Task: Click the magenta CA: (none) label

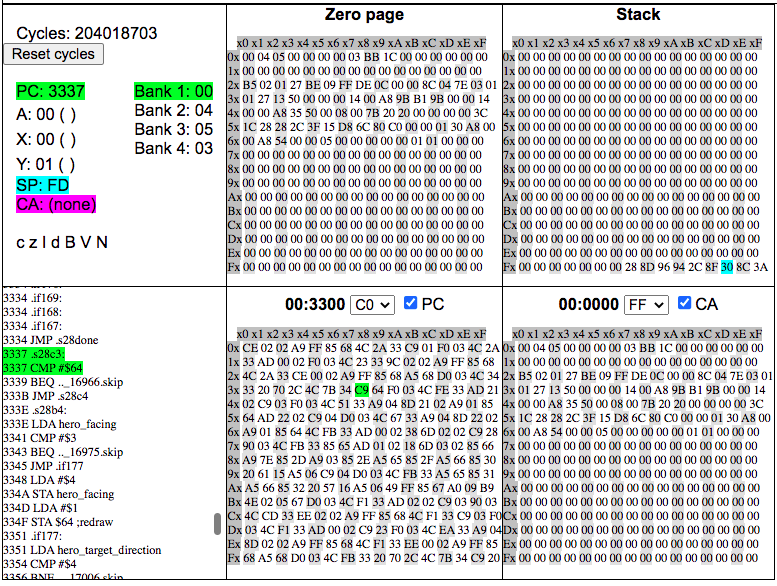Action: [56, 204]
